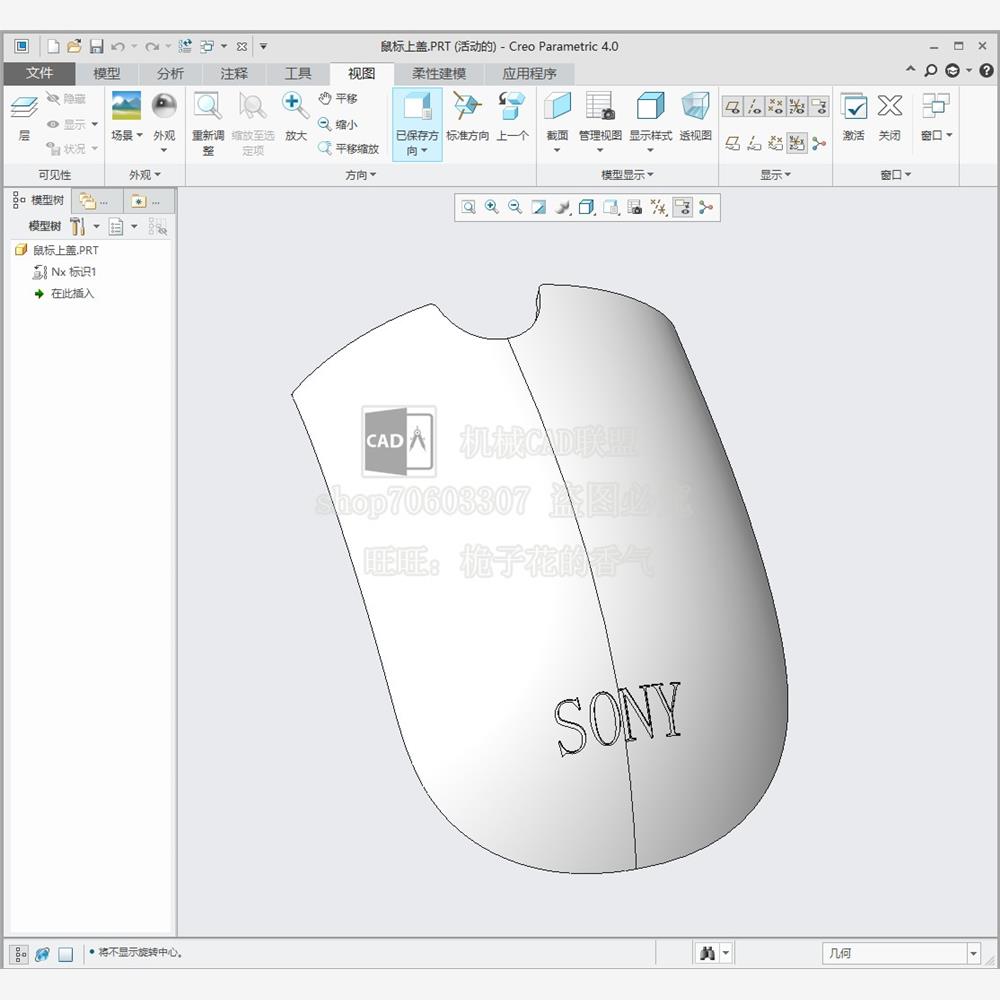
Task: Undo the last action
Action: click(x=118, y=47)
